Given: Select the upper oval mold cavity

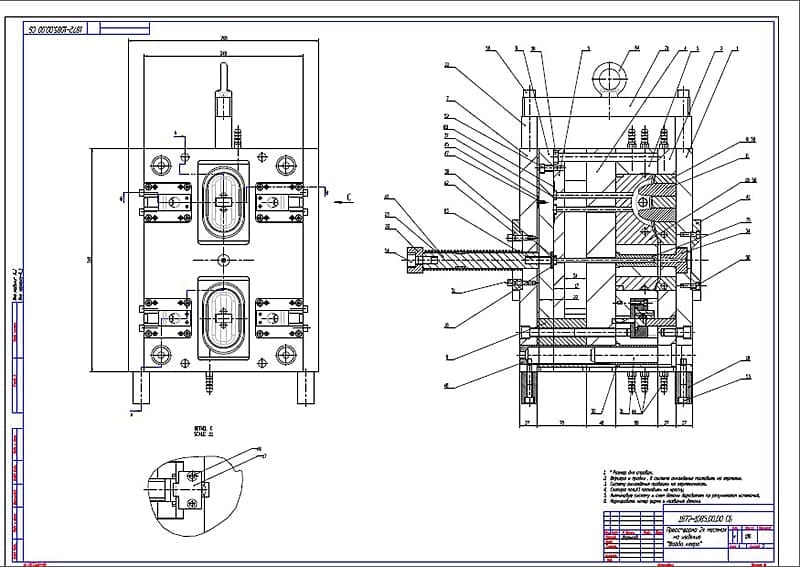Looking at the screenshot, I should tap(222, 200).
